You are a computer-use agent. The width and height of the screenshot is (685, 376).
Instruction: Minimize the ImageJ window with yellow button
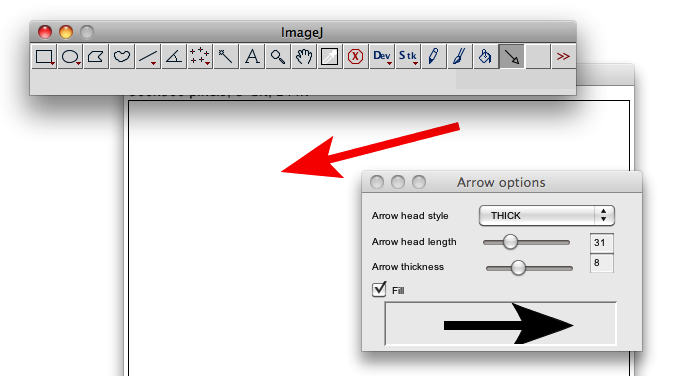pyautogui.click(x=66, y=32)
